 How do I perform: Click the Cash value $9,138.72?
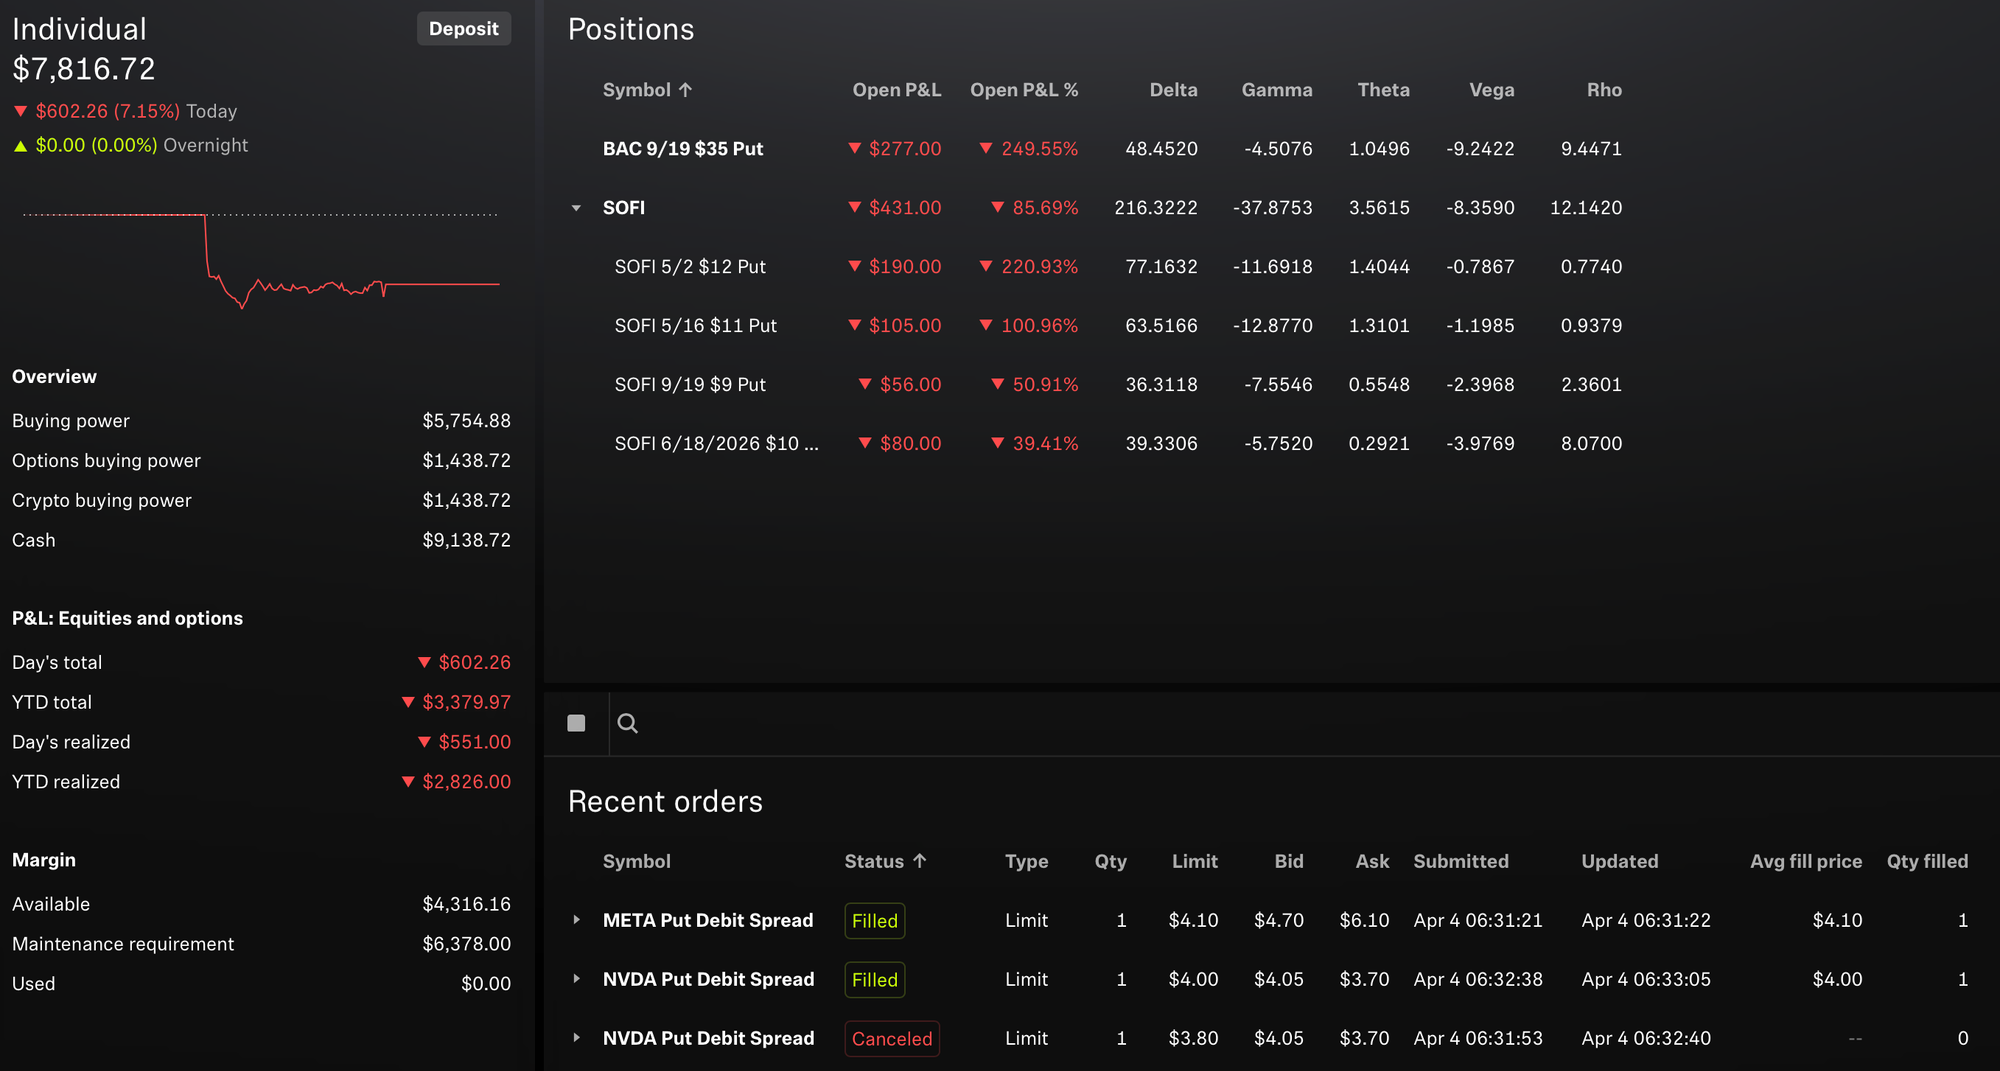coord(466,540)
